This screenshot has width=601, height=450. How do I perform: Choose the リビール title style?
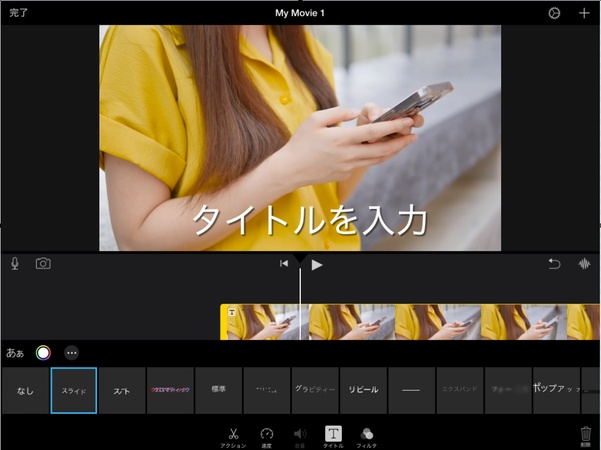coord(363,390)
